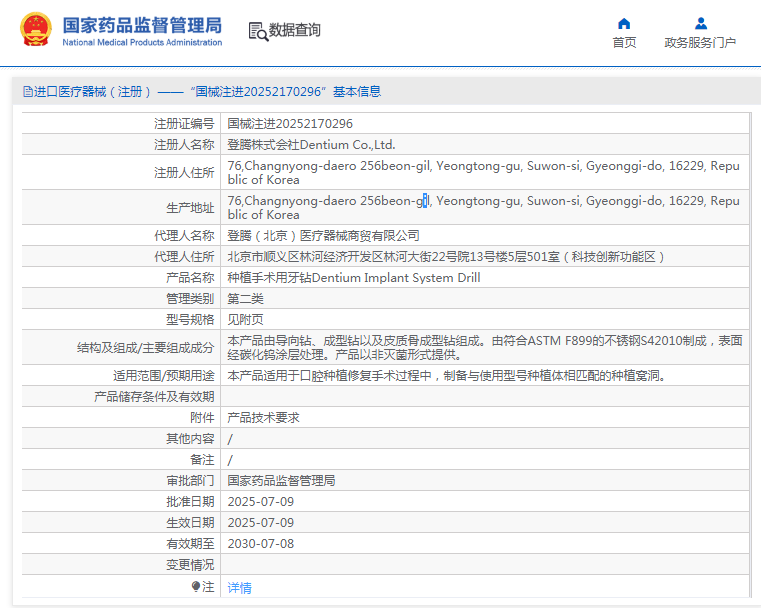
Task: Open the 详情 details link
Action: pyautogui.click(x=240, y=587)
